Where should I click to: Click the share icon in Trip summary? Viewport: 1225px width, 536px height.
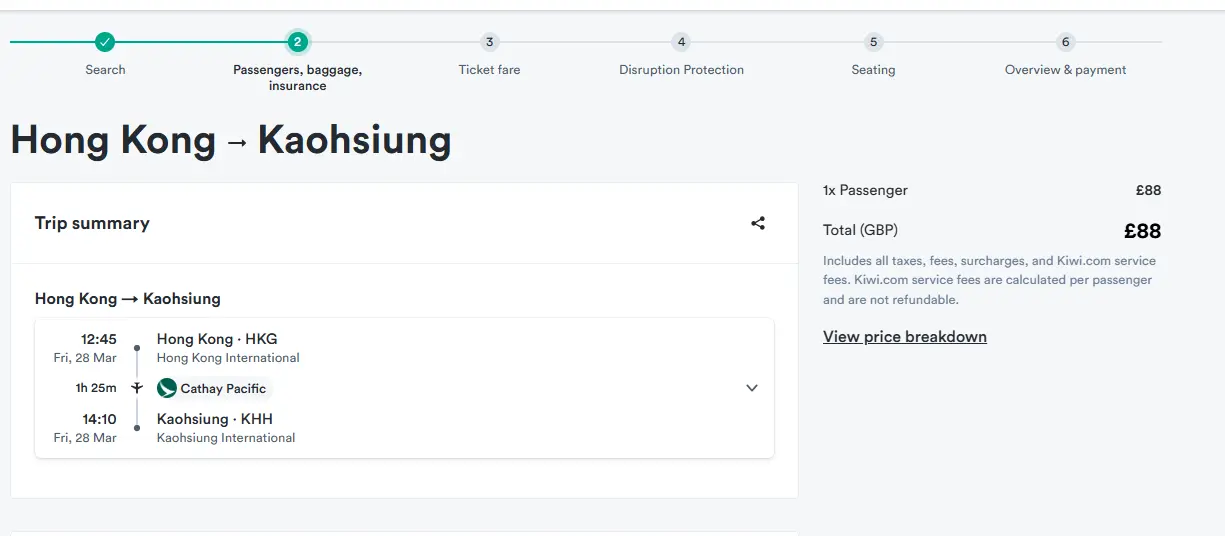point(758,223)
